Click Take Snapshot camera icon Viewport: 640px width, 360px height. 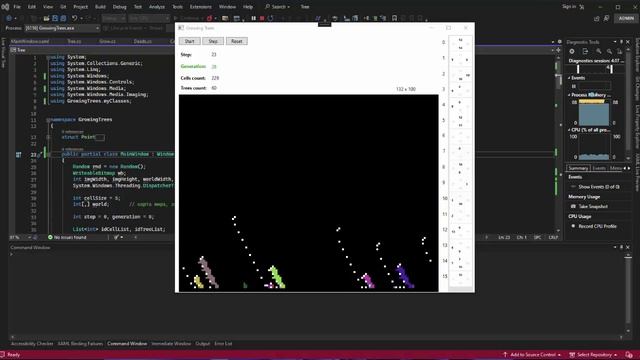point(573,207)
